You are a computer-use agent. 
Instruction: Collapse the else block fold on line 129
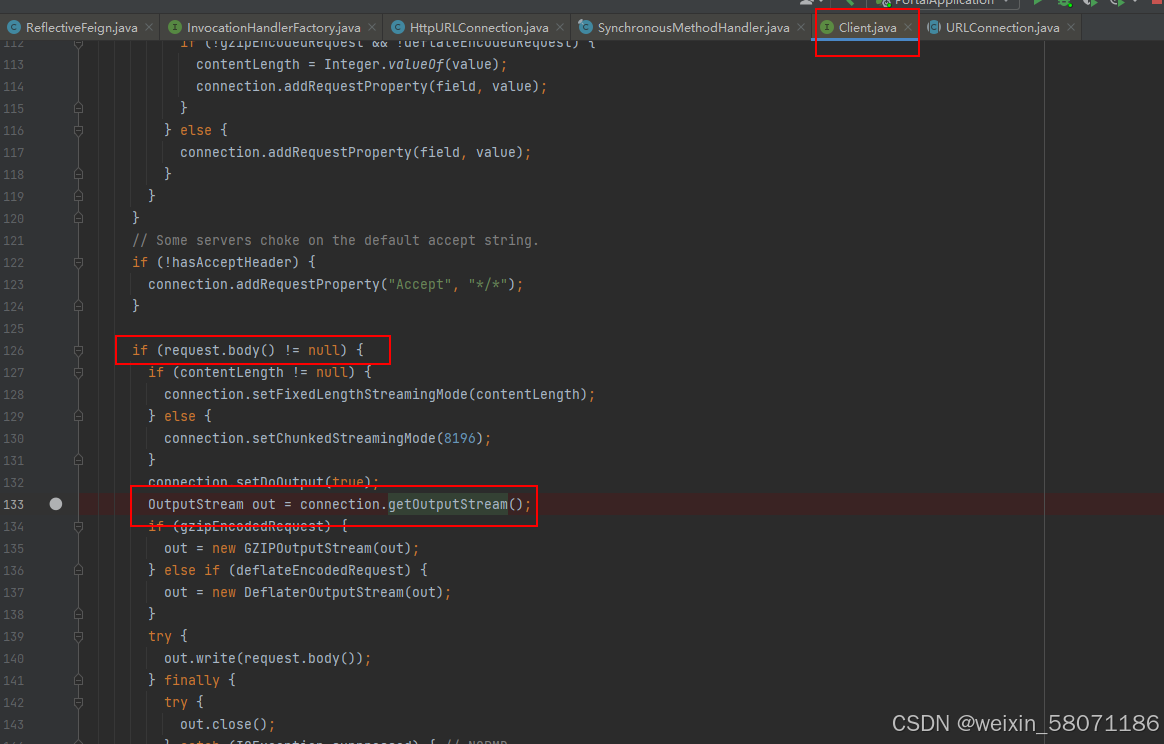tap(78, 417)
